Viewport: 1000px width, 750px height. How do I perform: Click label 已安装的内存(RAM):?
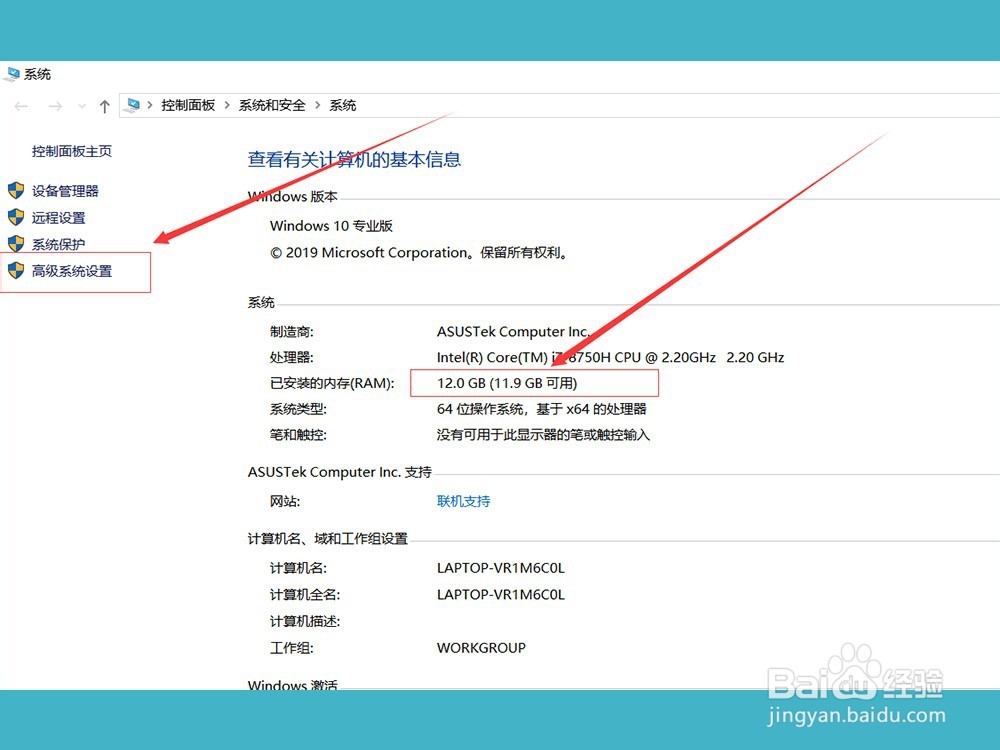(332, 383)
